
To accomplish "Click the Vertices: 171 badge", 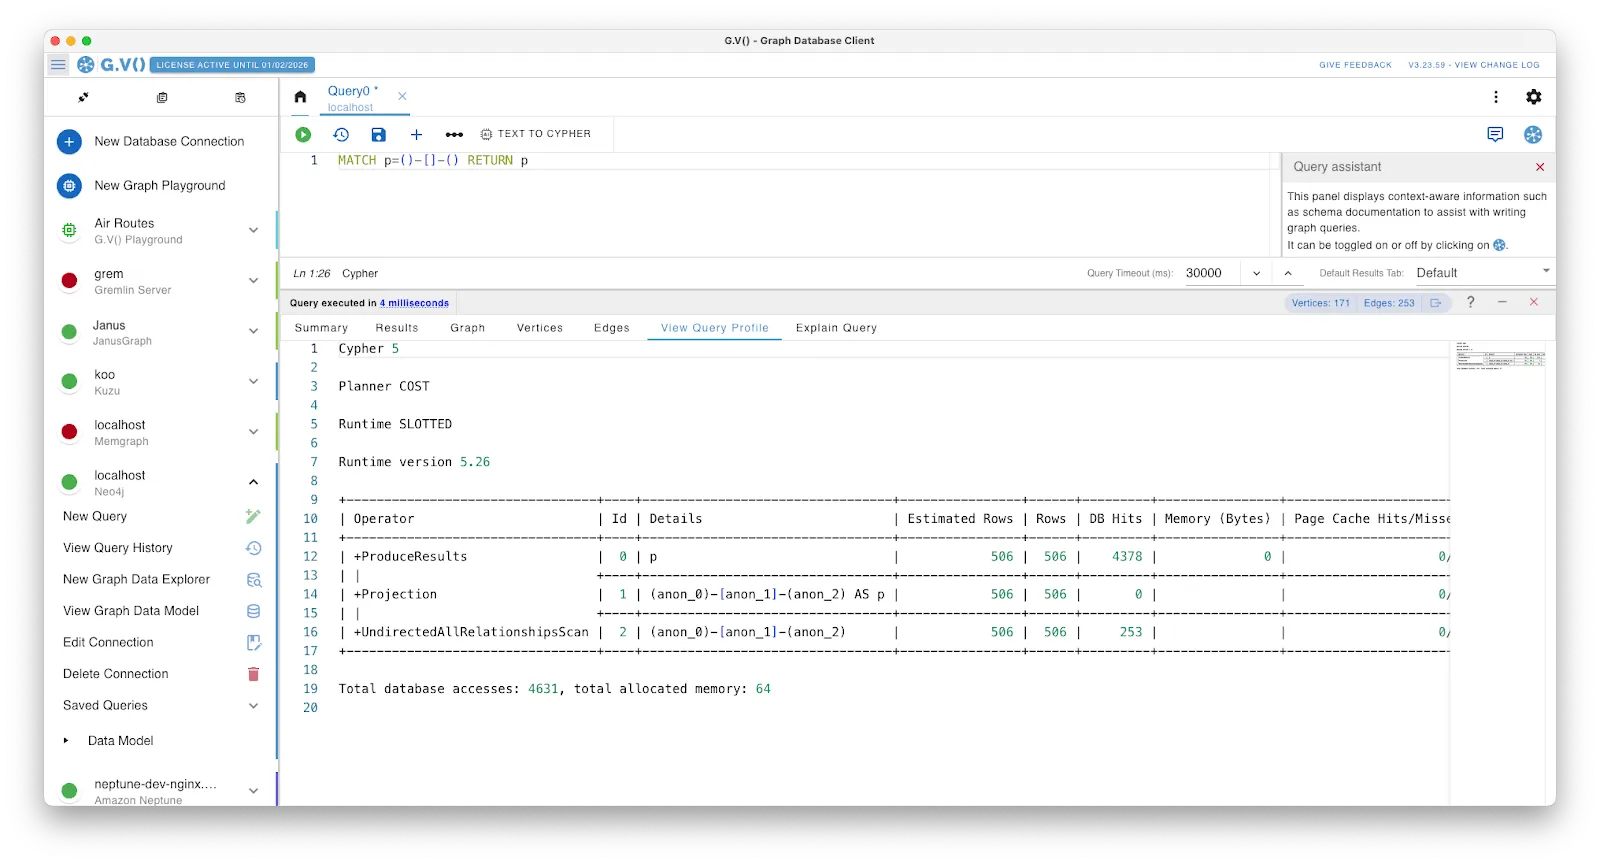I will pyautogui.click(x=1320, y=303).
